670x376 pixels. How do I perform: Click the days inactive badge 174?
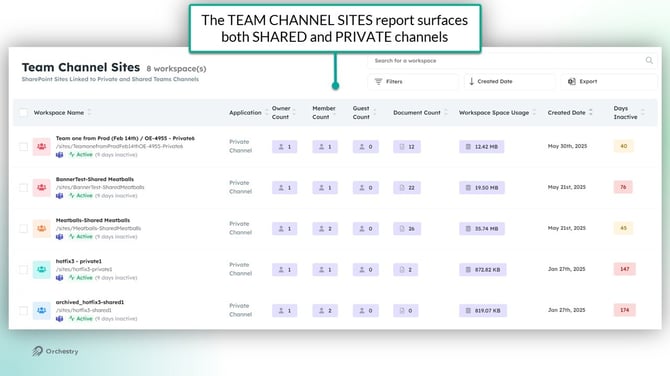point(625,310)
